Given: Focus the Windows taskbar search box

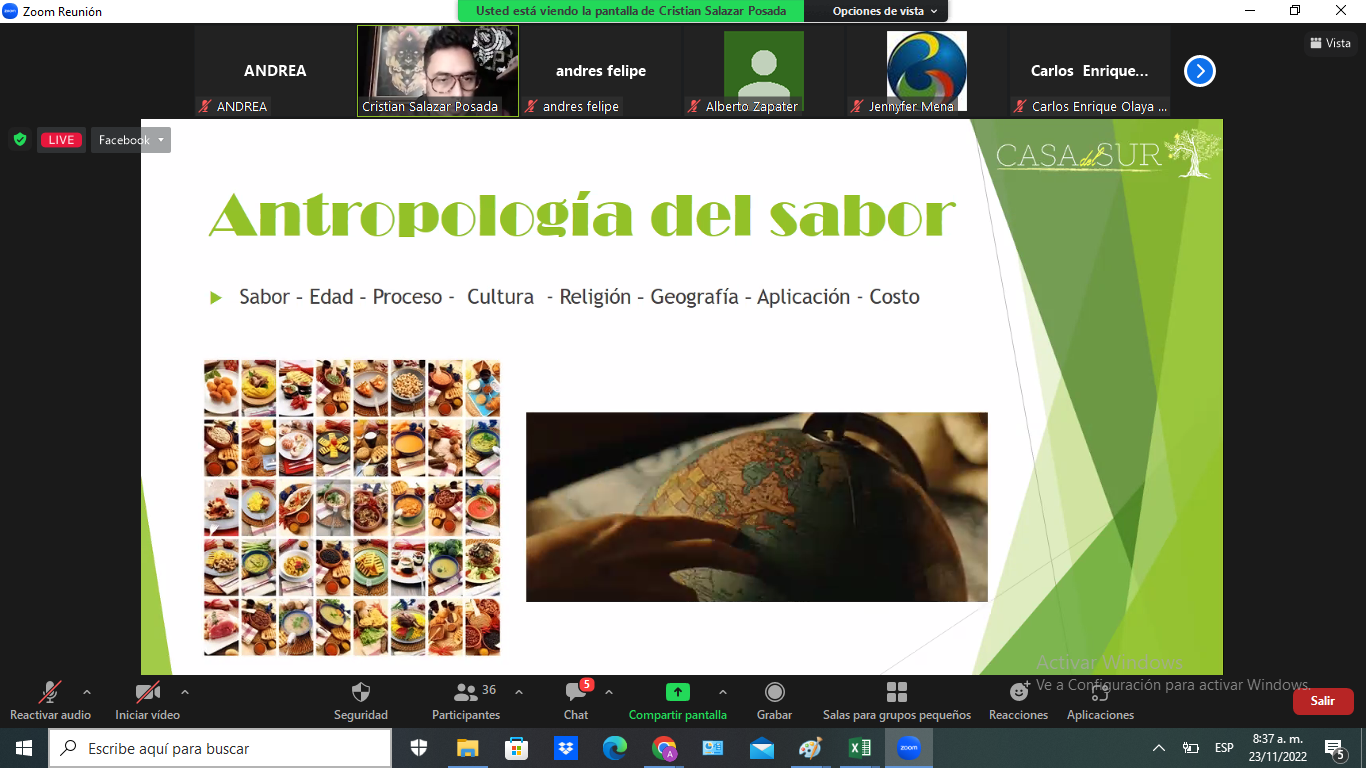Looking at the screenshot, I should pos(220,748).
